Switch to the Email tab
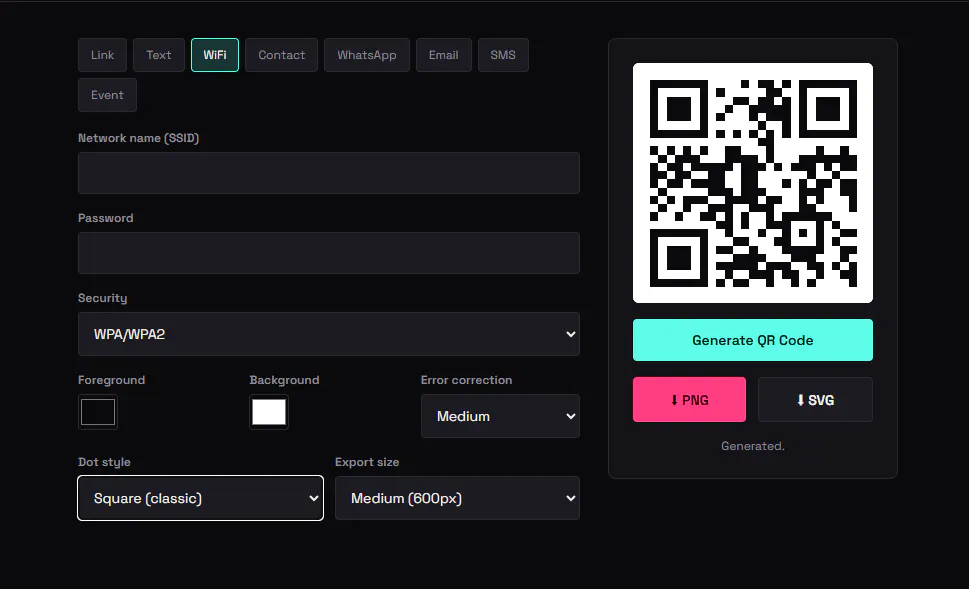Screen dimensions: 969x589 click(444, 55)
